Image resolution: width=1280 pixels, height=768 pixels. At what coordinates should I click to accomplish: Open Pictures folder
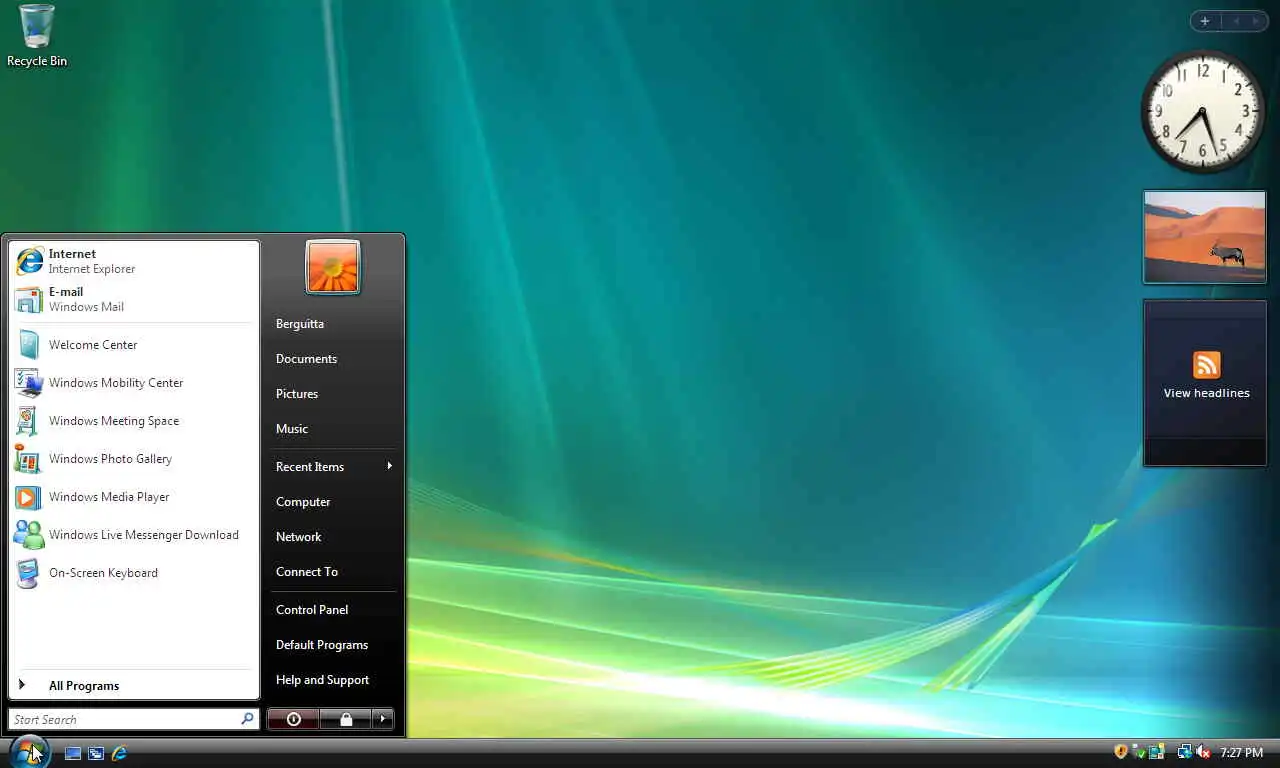[x=334, y=394]
